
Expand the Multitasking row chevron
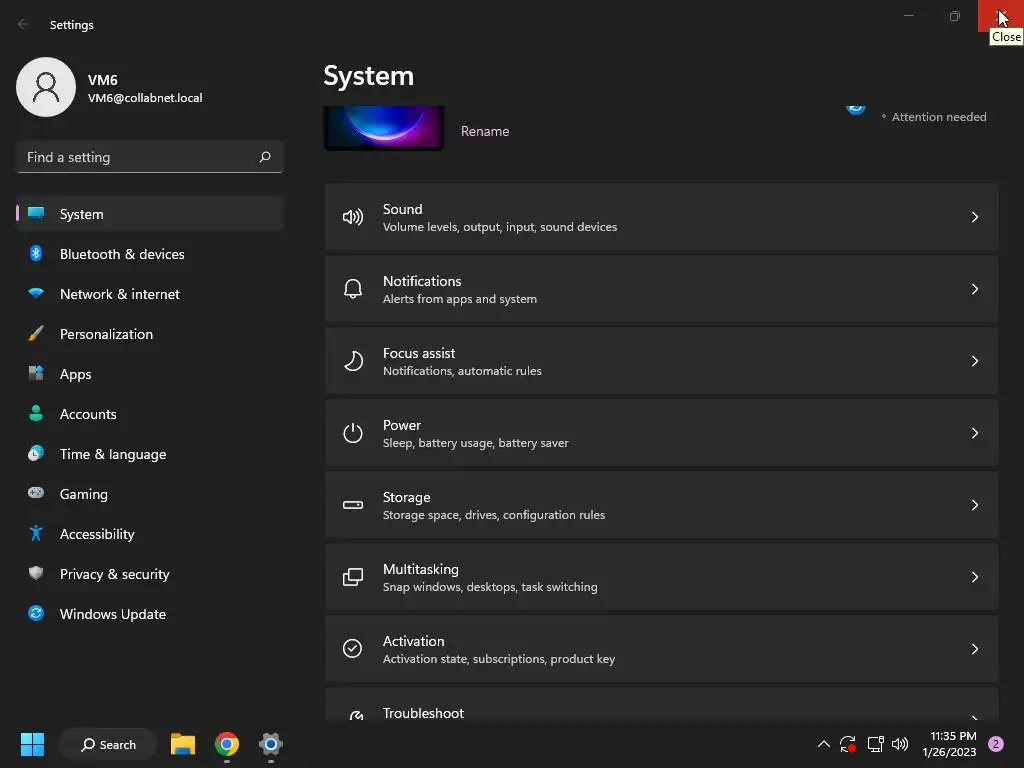(974, 577)
